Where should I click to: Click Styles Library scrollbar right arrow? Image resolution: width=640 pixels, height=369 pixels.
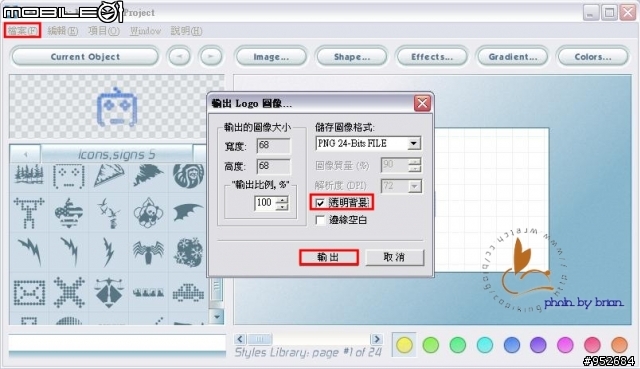tap(376, 339)
